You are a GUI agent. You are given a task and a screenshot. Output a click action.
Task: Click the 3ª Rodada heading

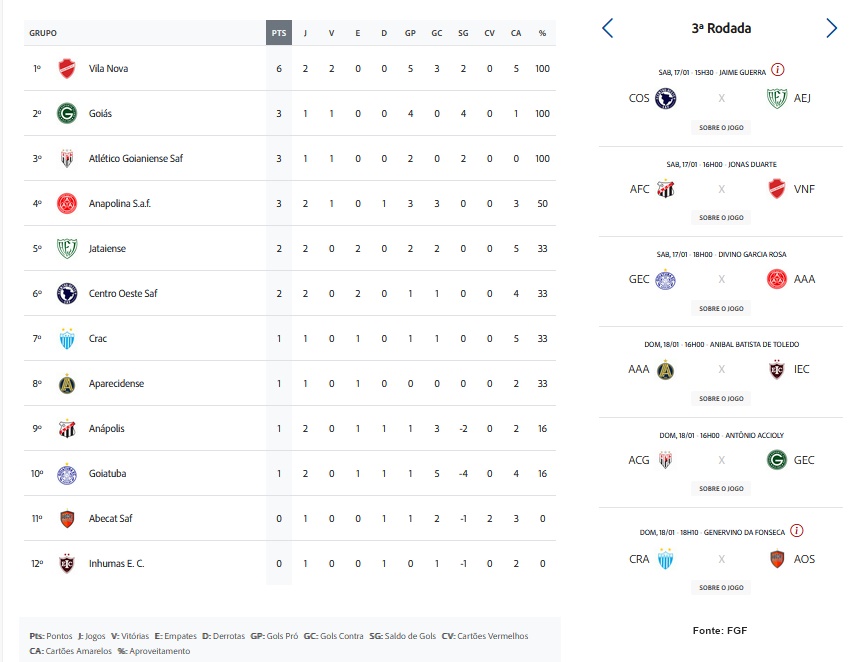(x=721, y=28)
